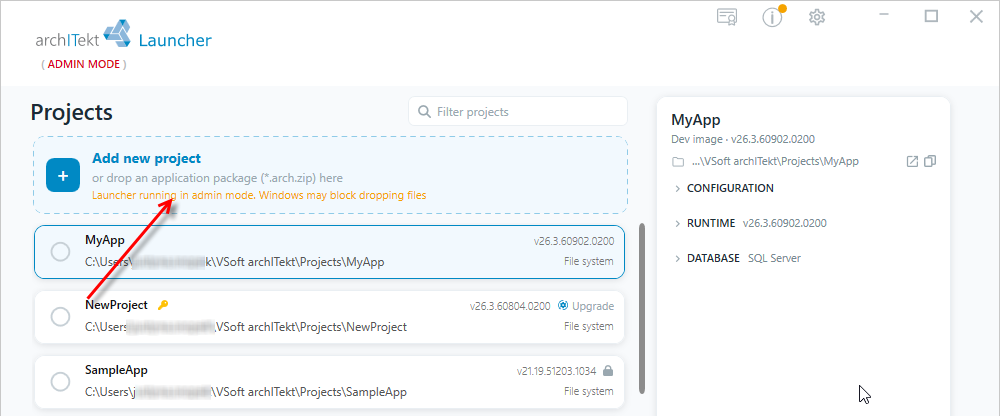Open the settings gear icon
Screen dimensions: 1000x416
pyautogui.click(x=817, y=17)
